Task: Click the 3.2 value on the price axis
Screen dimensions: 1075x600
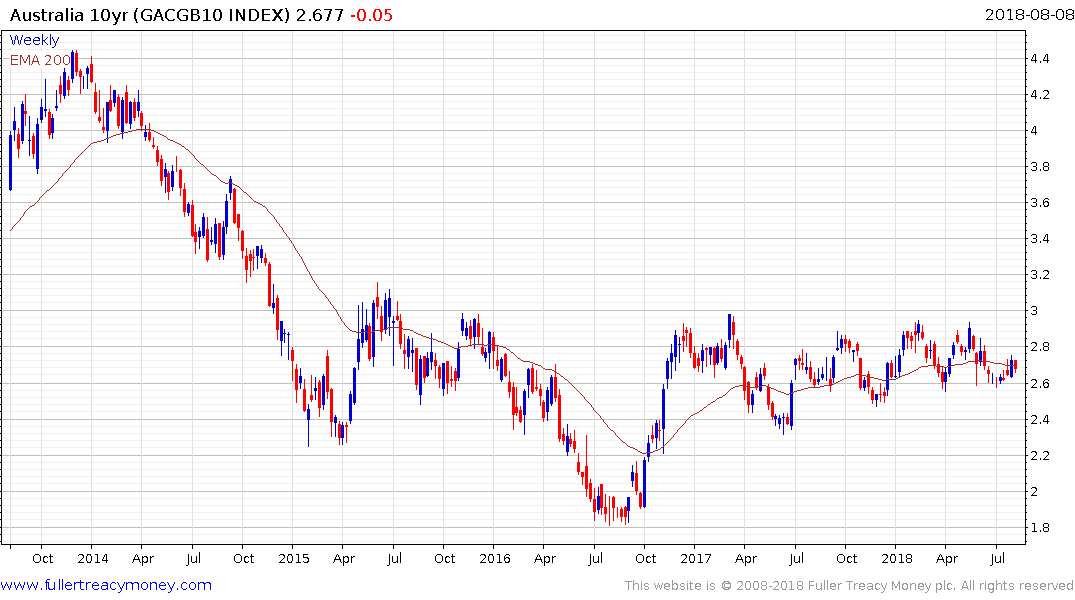Action: 1039,275
